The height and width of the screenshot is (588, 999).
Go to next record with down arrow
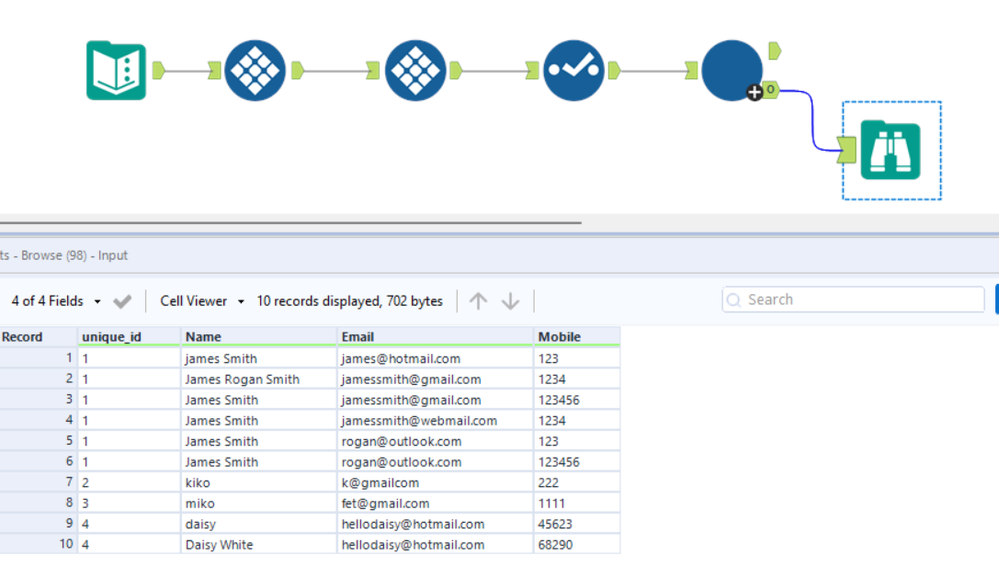pyautogui.click(x=510, y=301)
